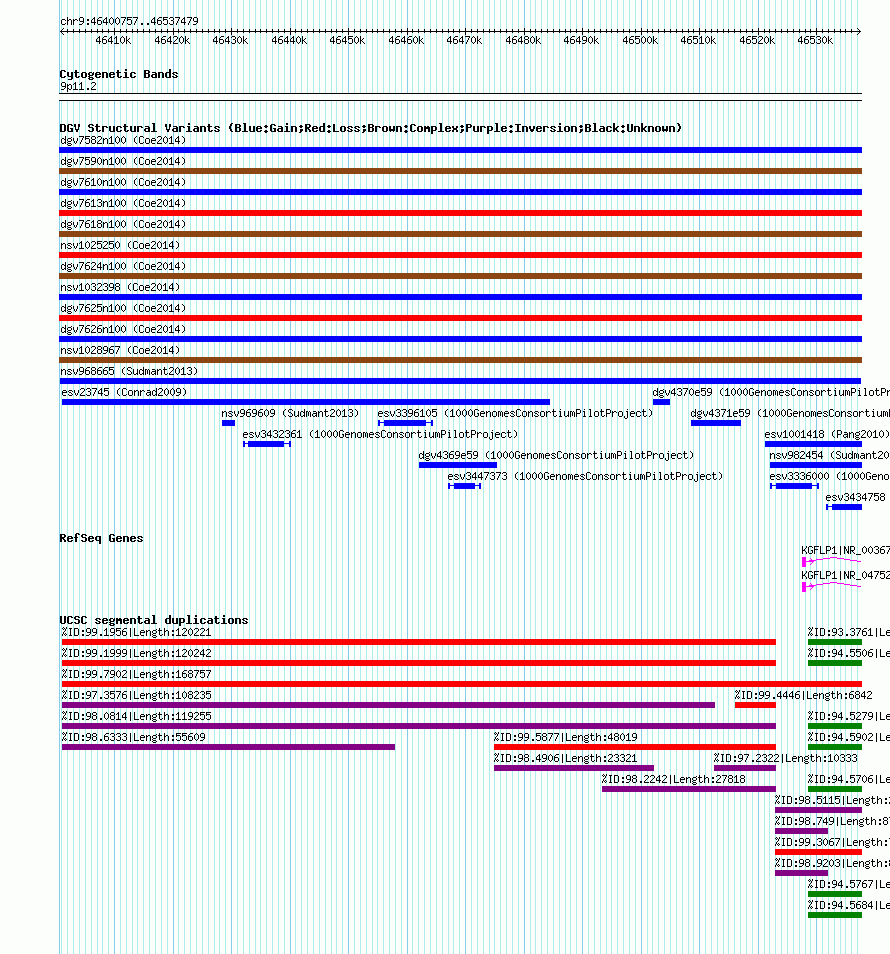
Task: Click the nsv1025250 (Coe2014) label
Action: 120,245
